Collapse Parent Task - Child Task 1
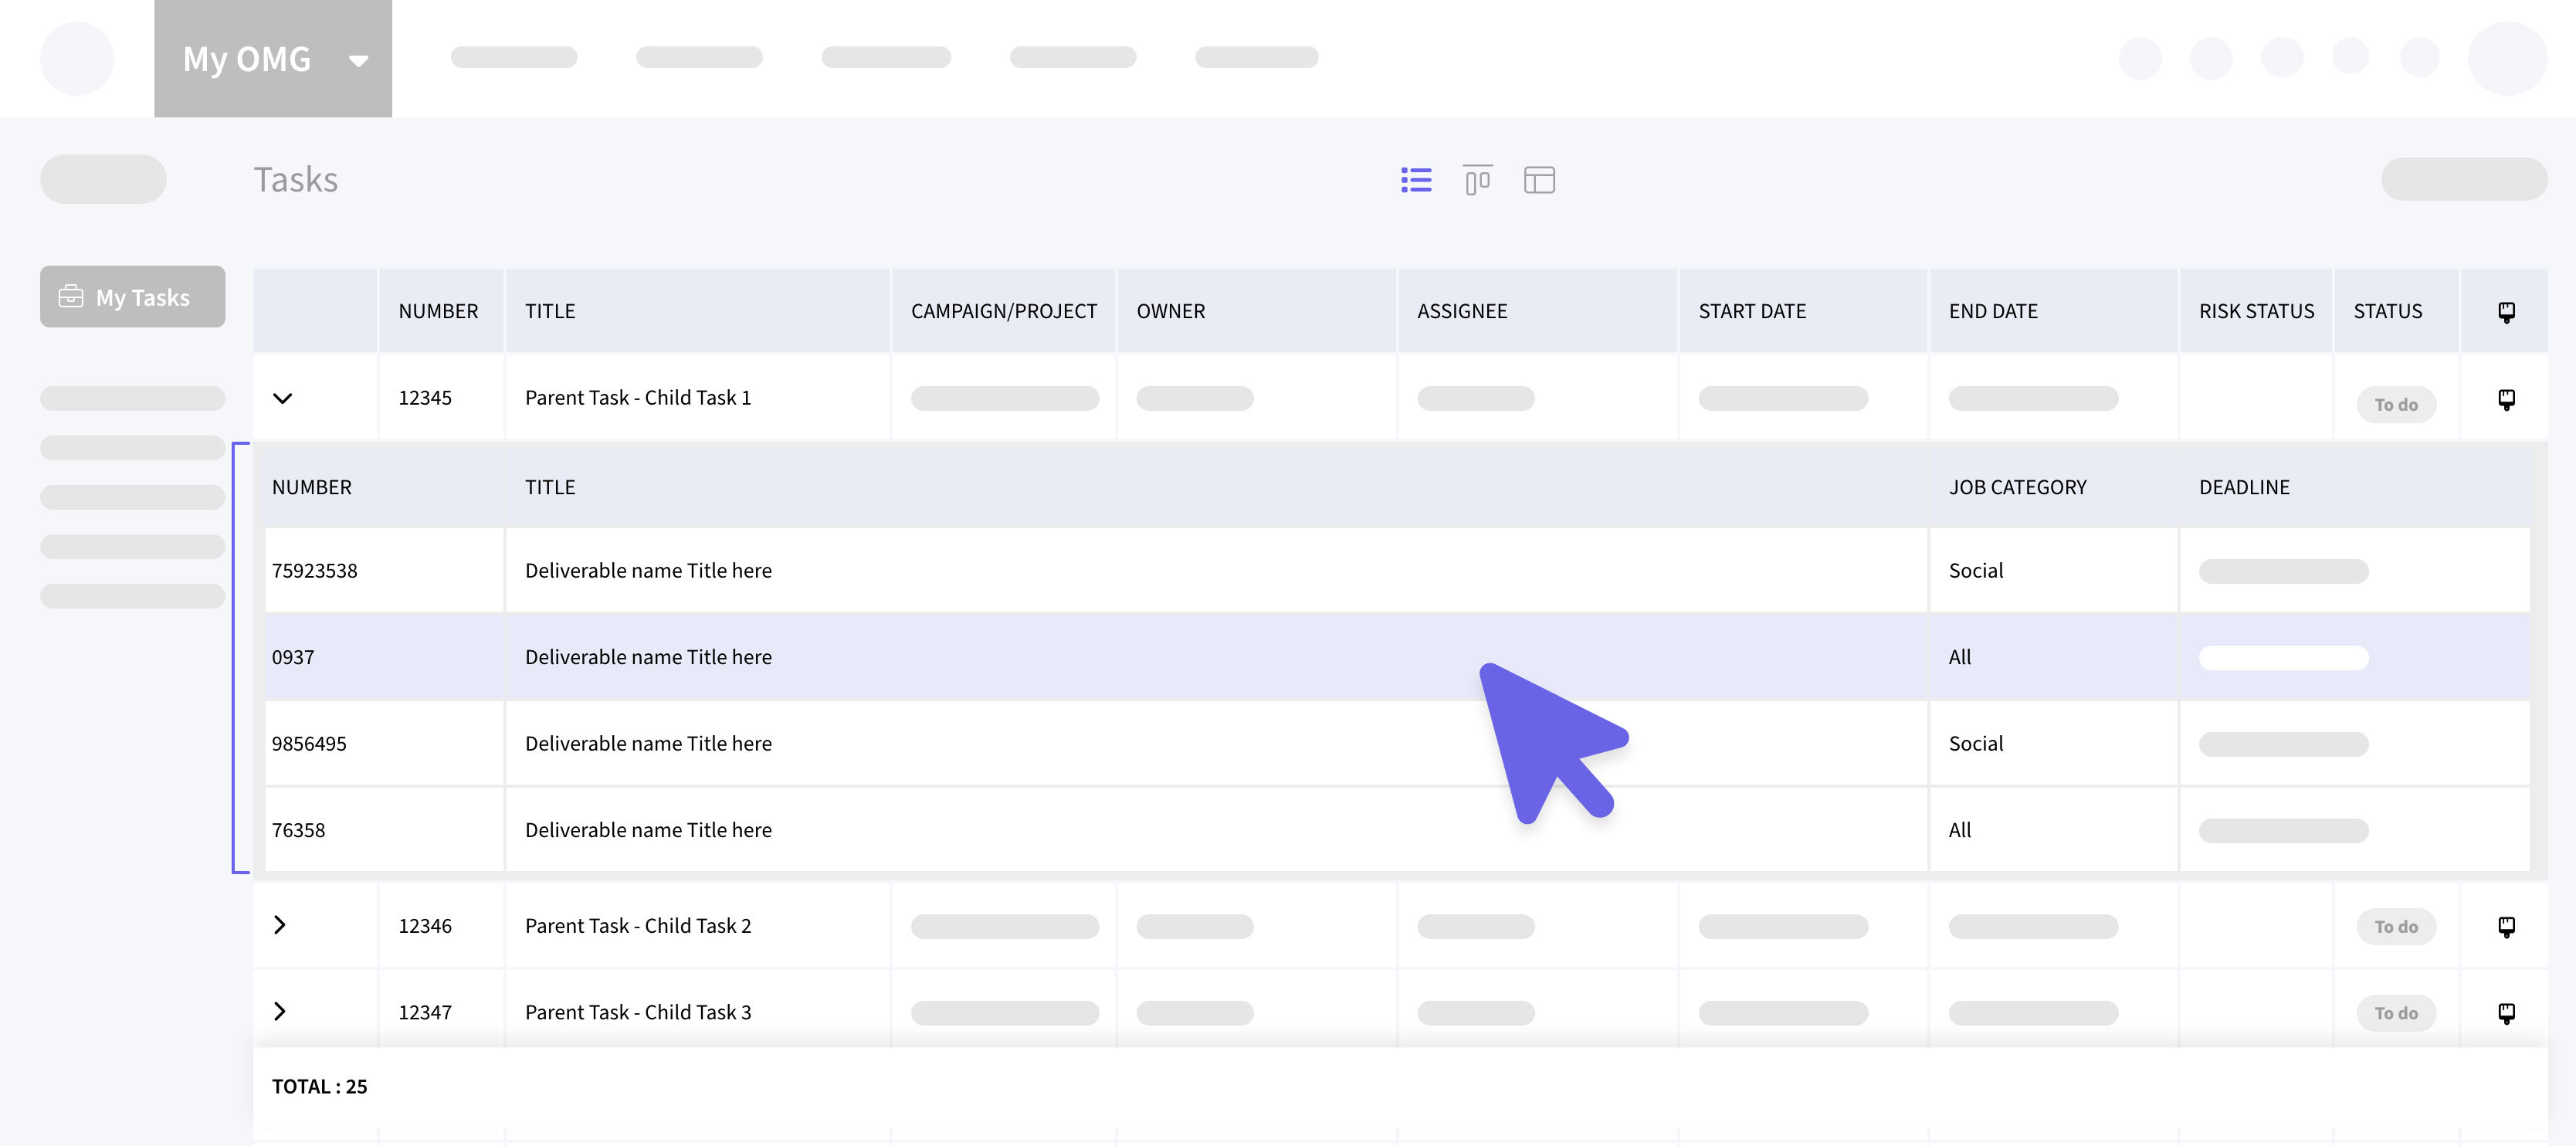 click(x=283, y=398)
